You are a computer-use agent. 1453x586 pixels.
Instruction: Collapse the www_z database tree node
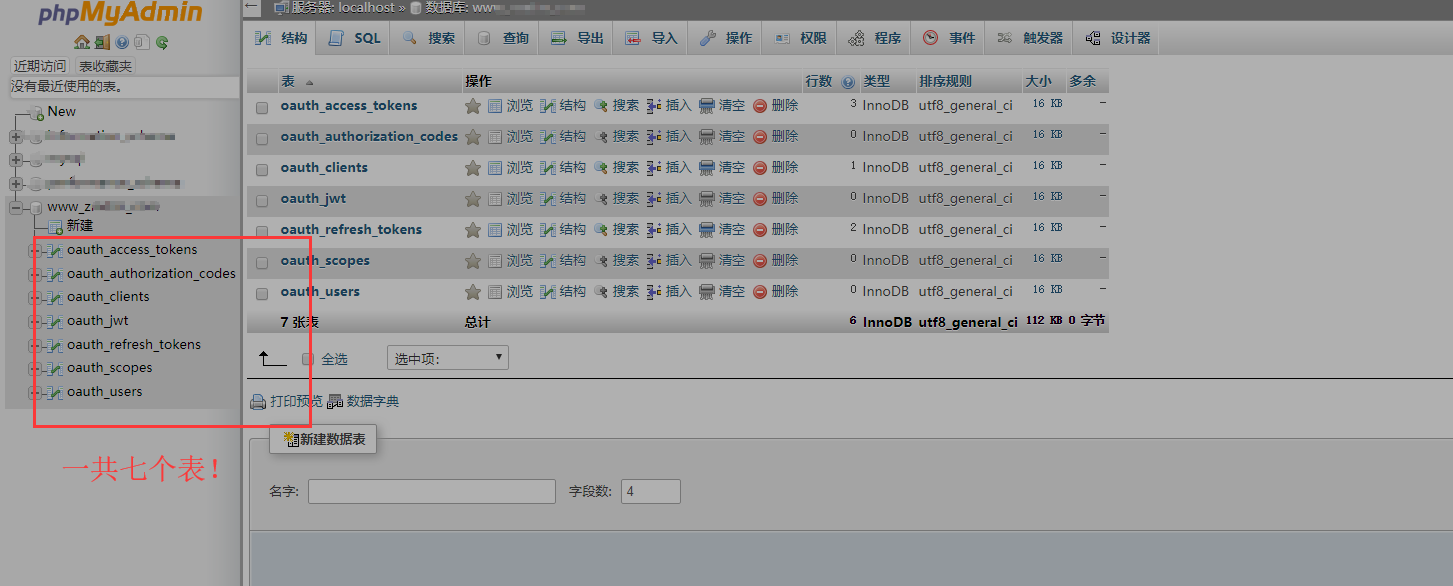(x=15, y=208)
